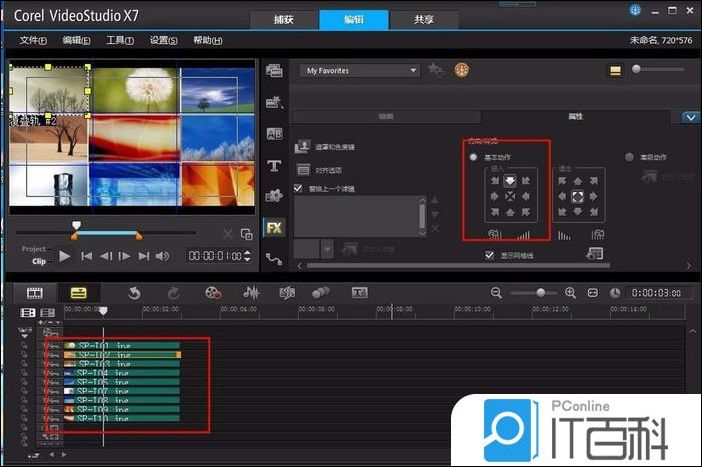Switch to the 捕获 capture tab
702x467 pixels.
284,20
